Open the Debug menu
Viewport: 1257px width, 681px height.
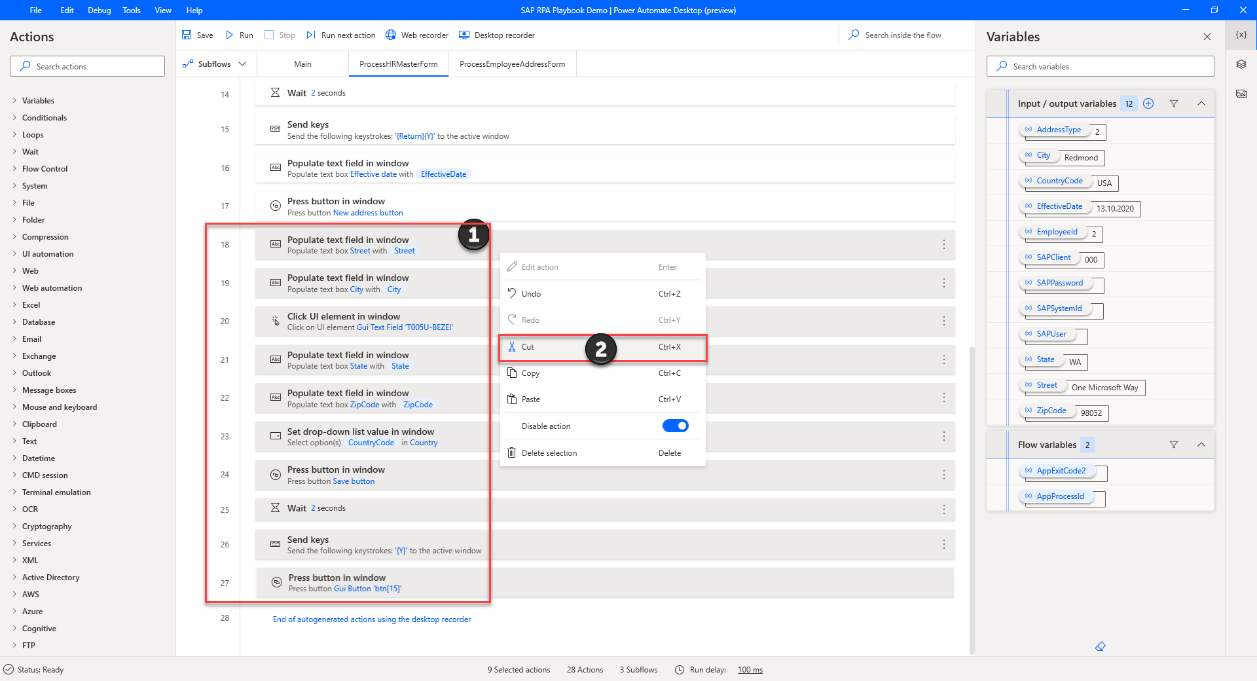[x=101, y=10]
